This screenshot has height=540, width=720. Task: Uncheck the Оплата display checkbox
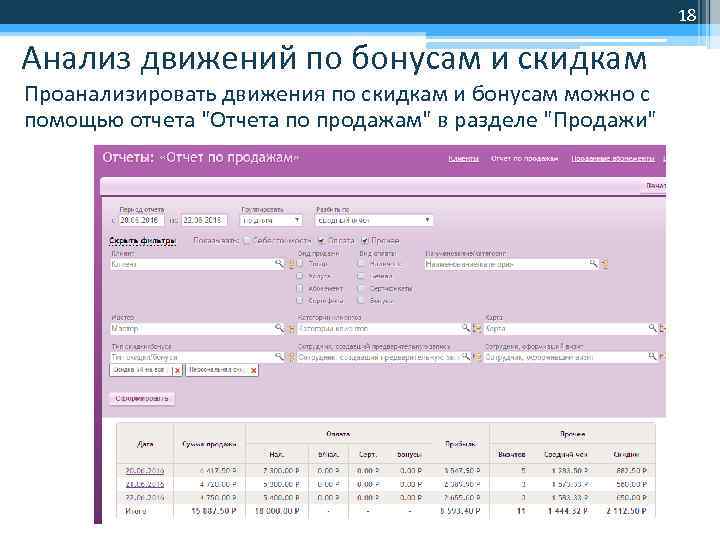click(321, 240)
